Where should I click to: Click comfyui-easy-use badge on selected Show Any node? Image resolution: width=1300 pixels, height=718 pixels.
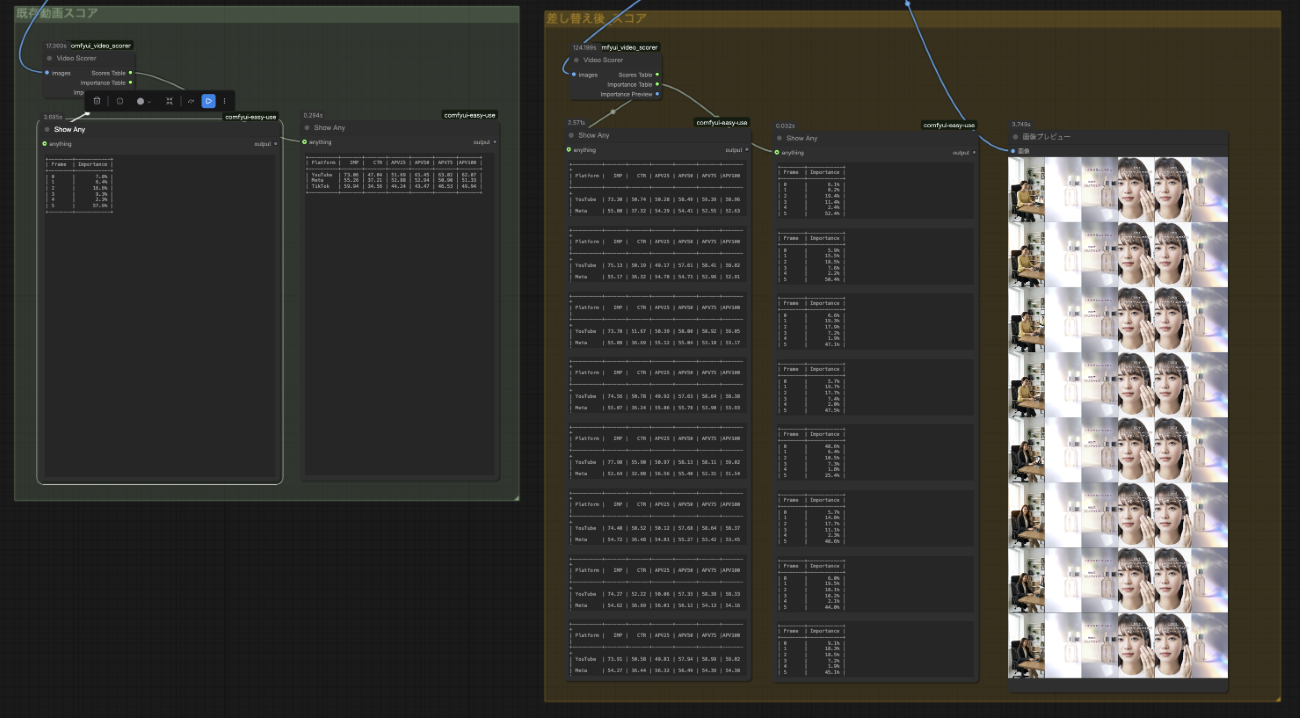click(250, 117)
